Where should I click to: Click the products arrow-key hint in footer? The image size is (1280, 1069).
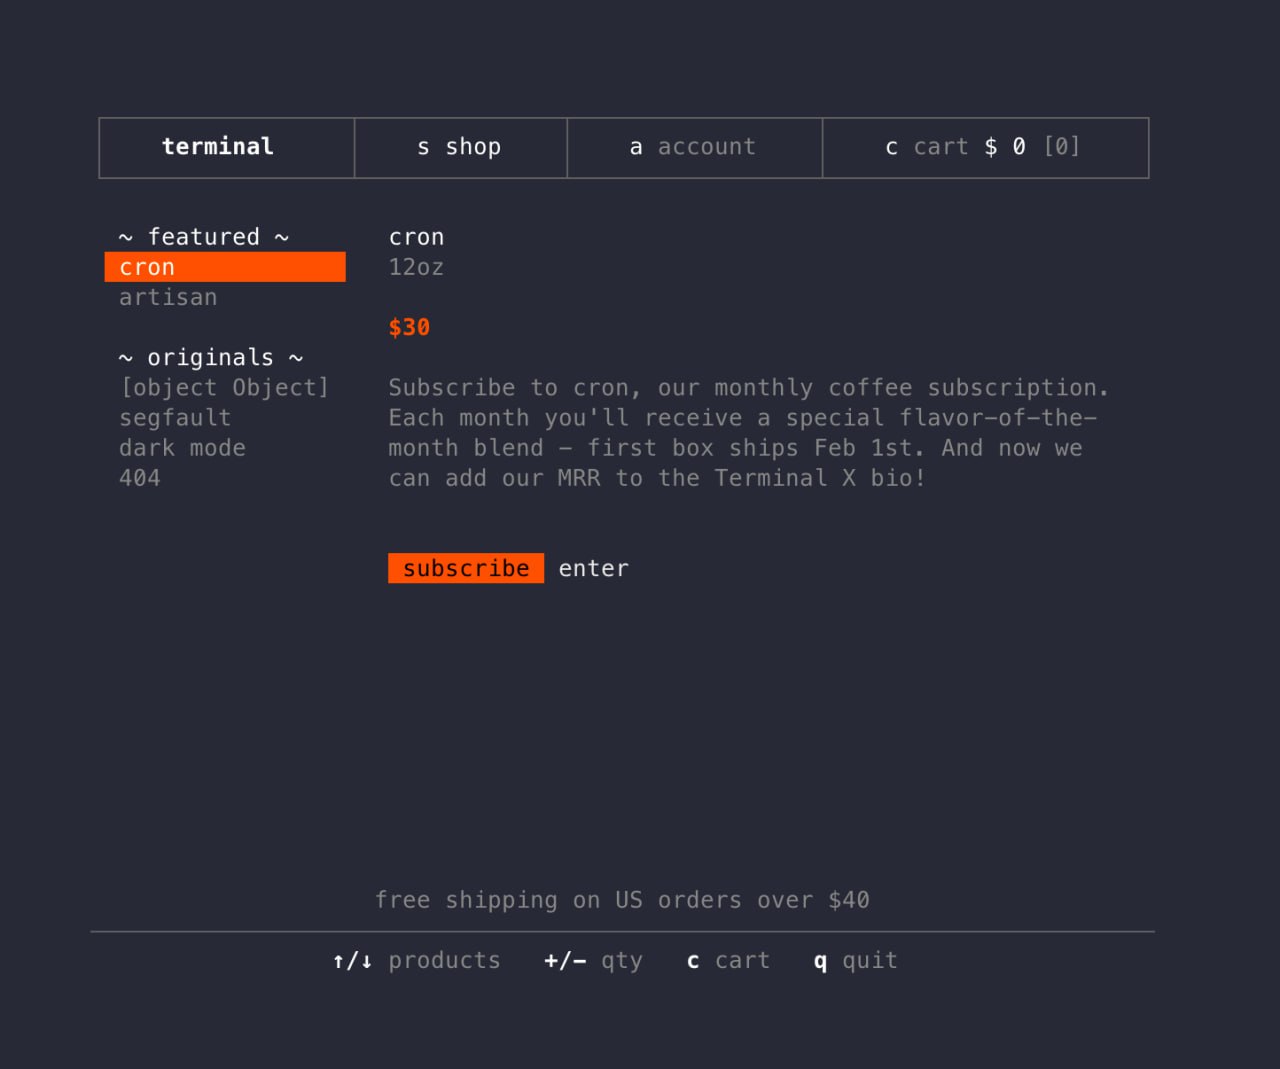[x=416, y=960]
